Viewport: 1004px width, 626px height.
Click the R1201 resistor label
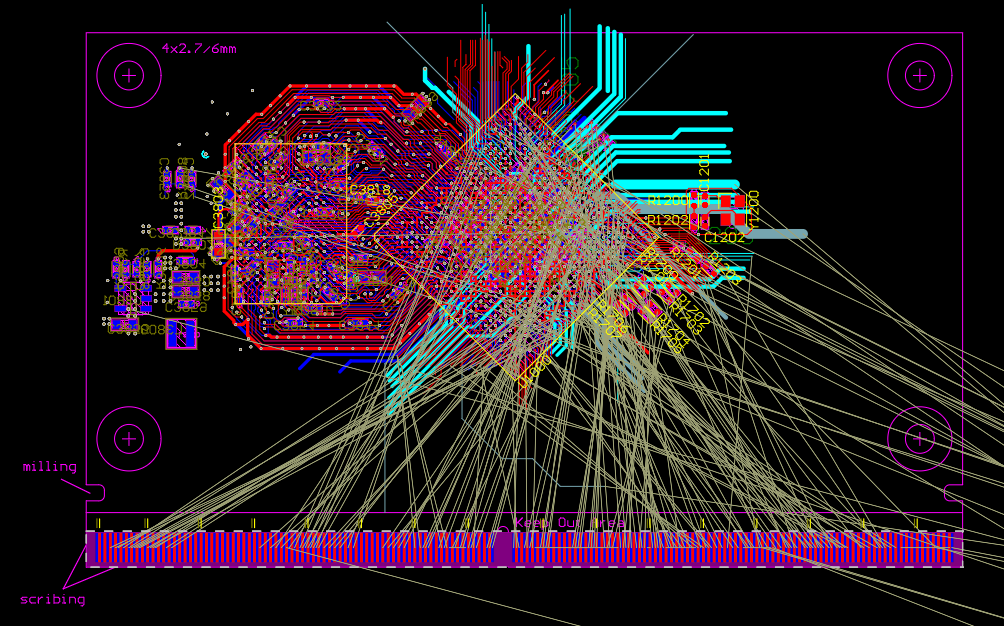pos(684,262)
